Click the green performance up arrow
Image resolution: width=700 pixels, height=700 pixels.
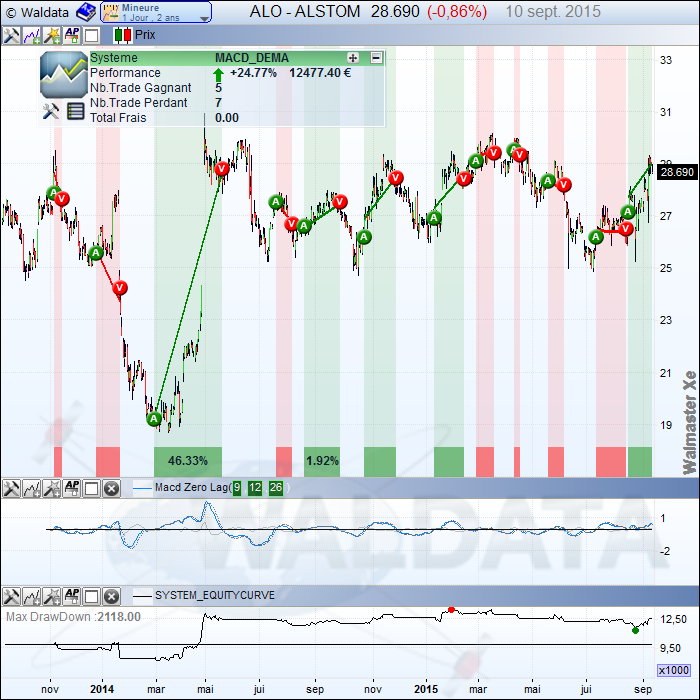(x=218, y=74)
